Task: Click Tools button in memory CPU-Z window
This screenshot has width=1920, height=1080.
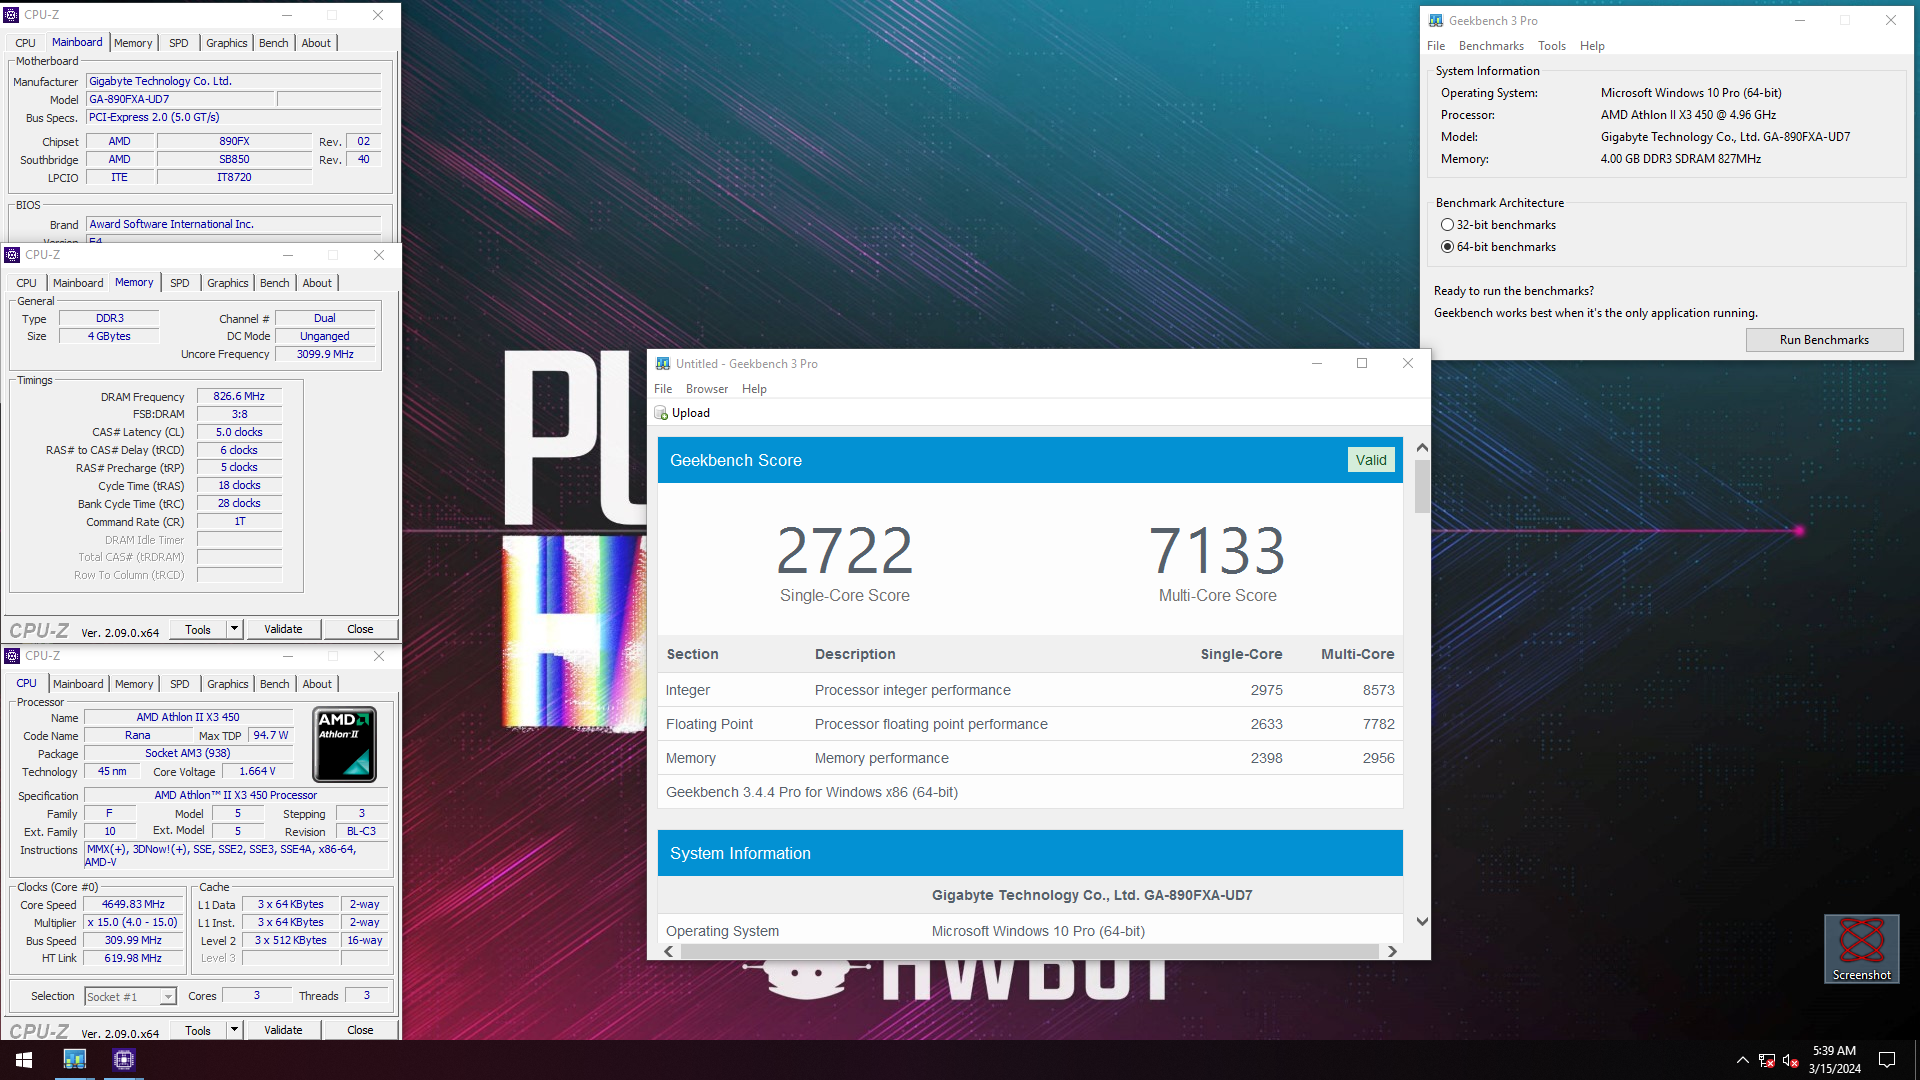Action: pos(198,629)
